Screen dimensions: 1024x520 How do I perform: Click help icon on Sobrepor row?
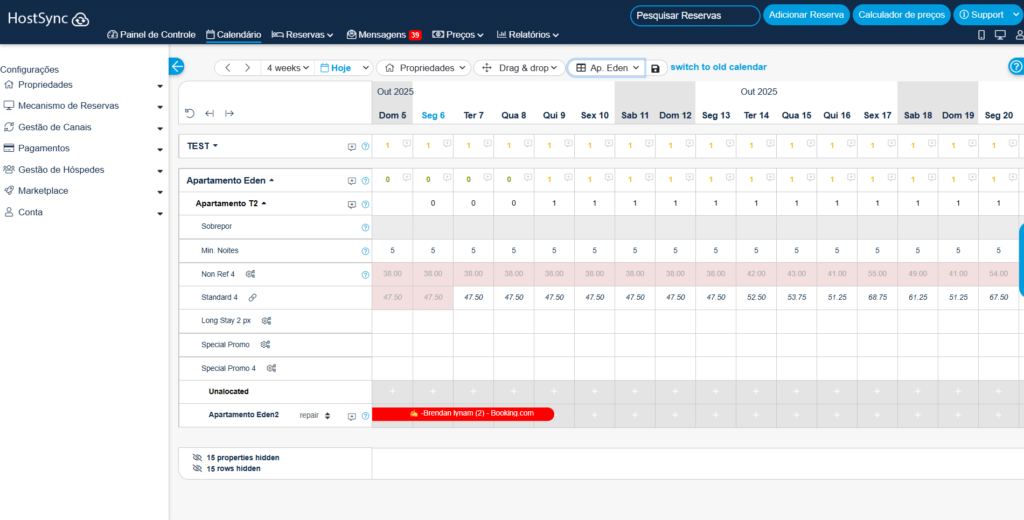click(365, 228)
